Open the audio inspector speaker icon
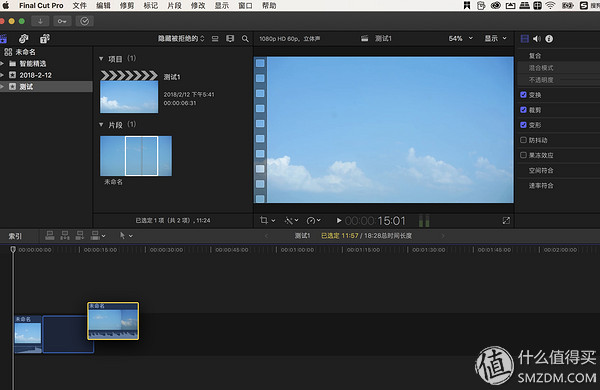Screen dimensions: 600x390 coord(536,39)
